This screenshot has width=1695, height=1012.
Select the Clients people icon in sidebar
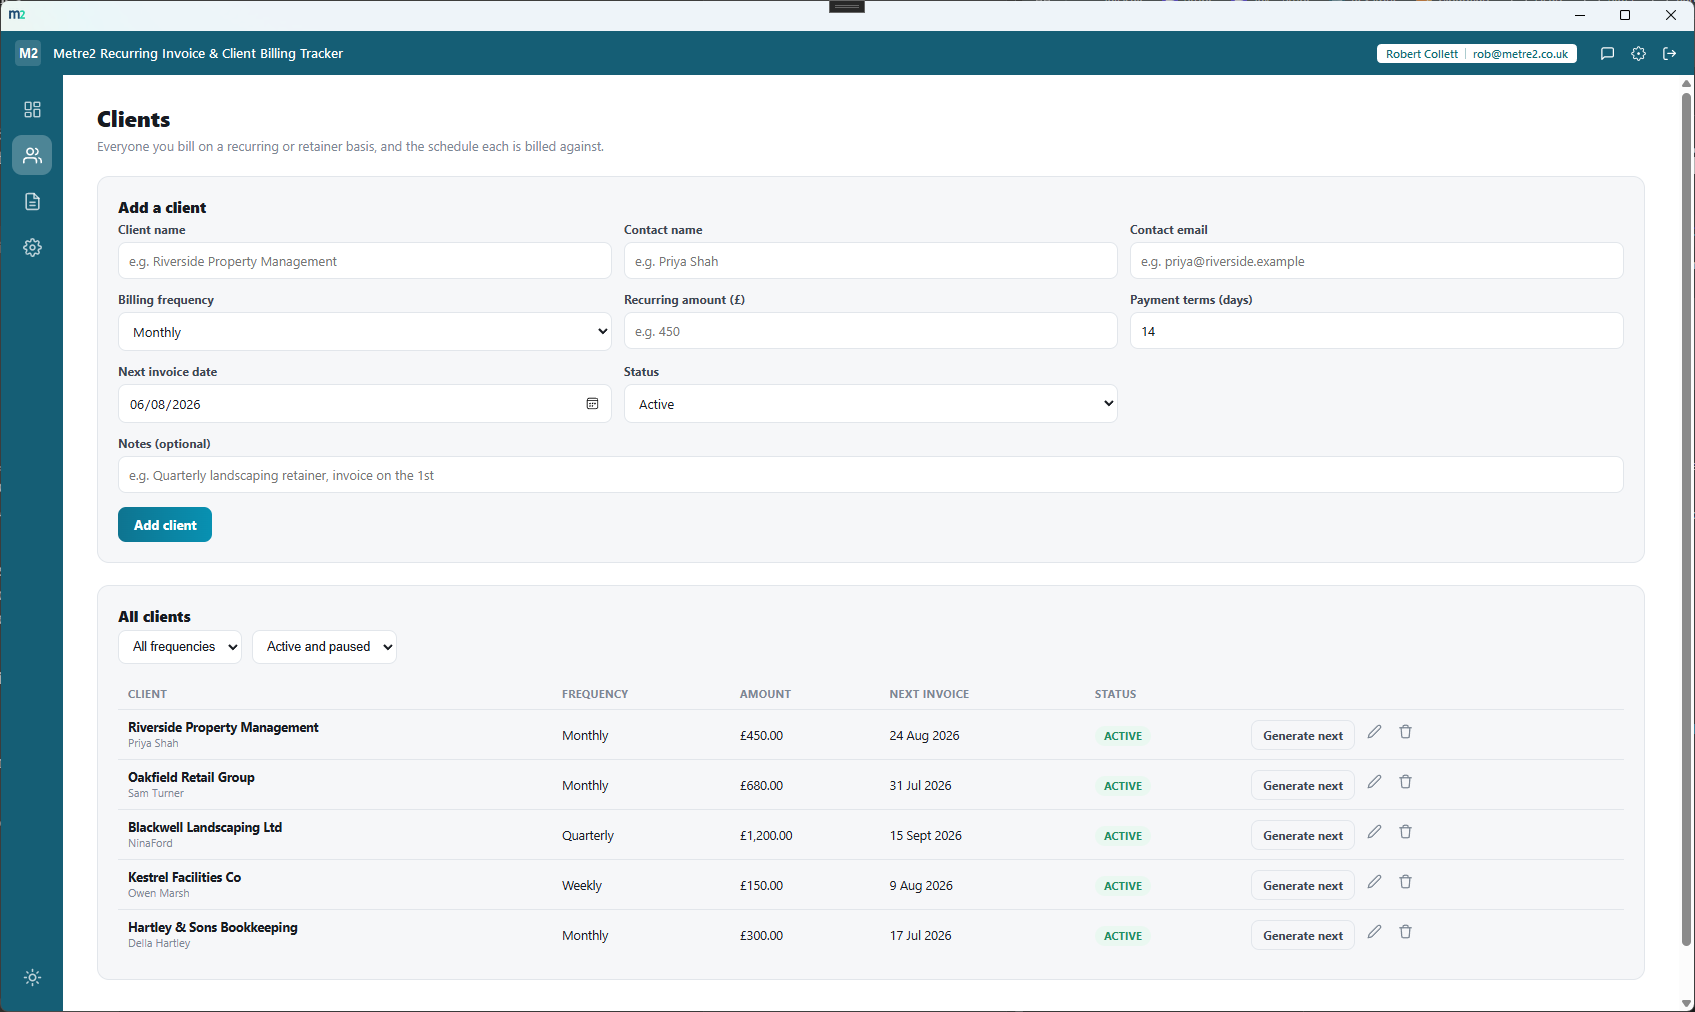[32, 155]
